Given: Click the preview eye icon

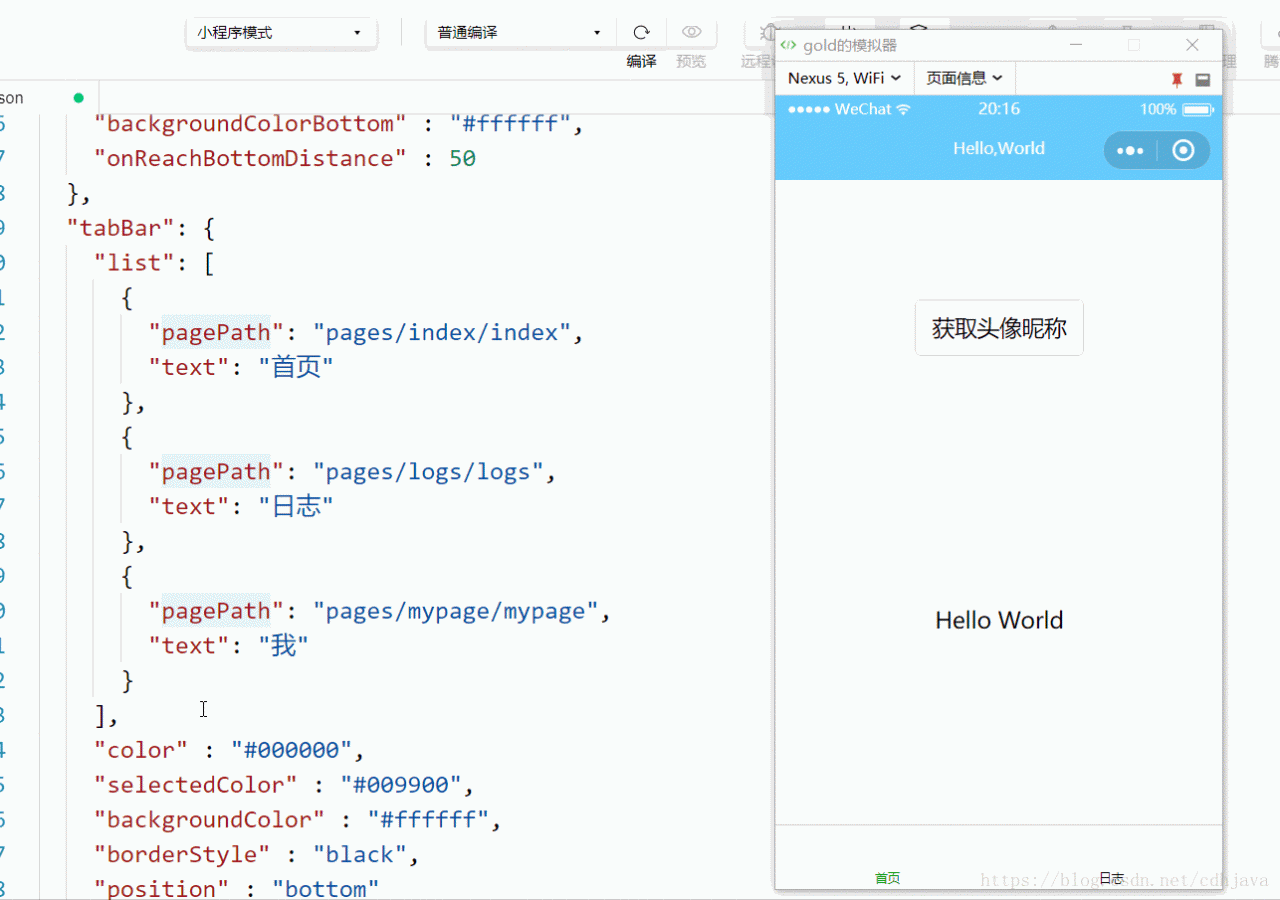Looking at the screenshot, I should coord(691,32).
